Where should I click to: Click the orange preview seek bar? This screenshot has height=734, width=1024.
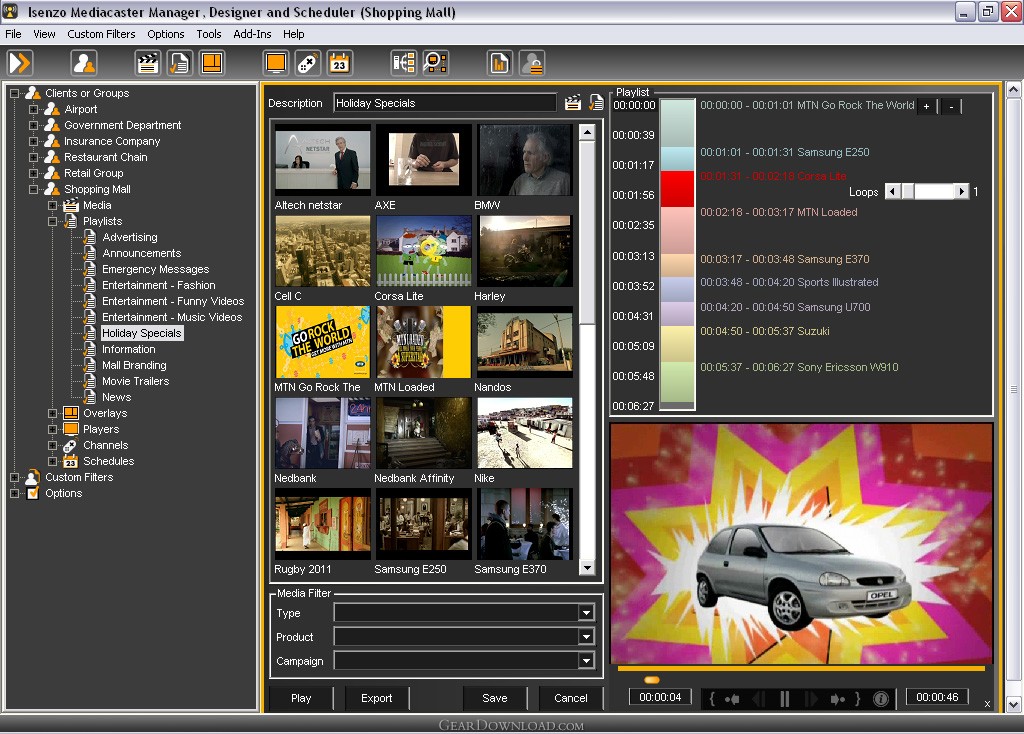pyautogui.click(x=801, y=669)
